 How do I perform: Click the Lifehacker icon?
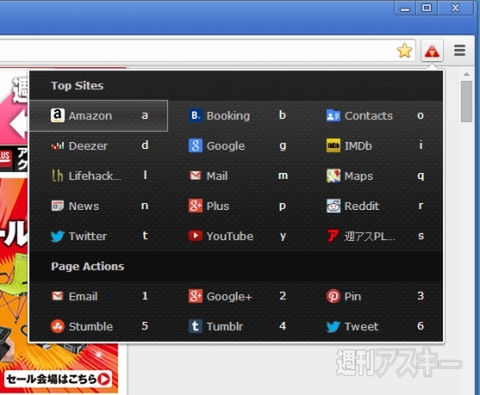point(57,176)
